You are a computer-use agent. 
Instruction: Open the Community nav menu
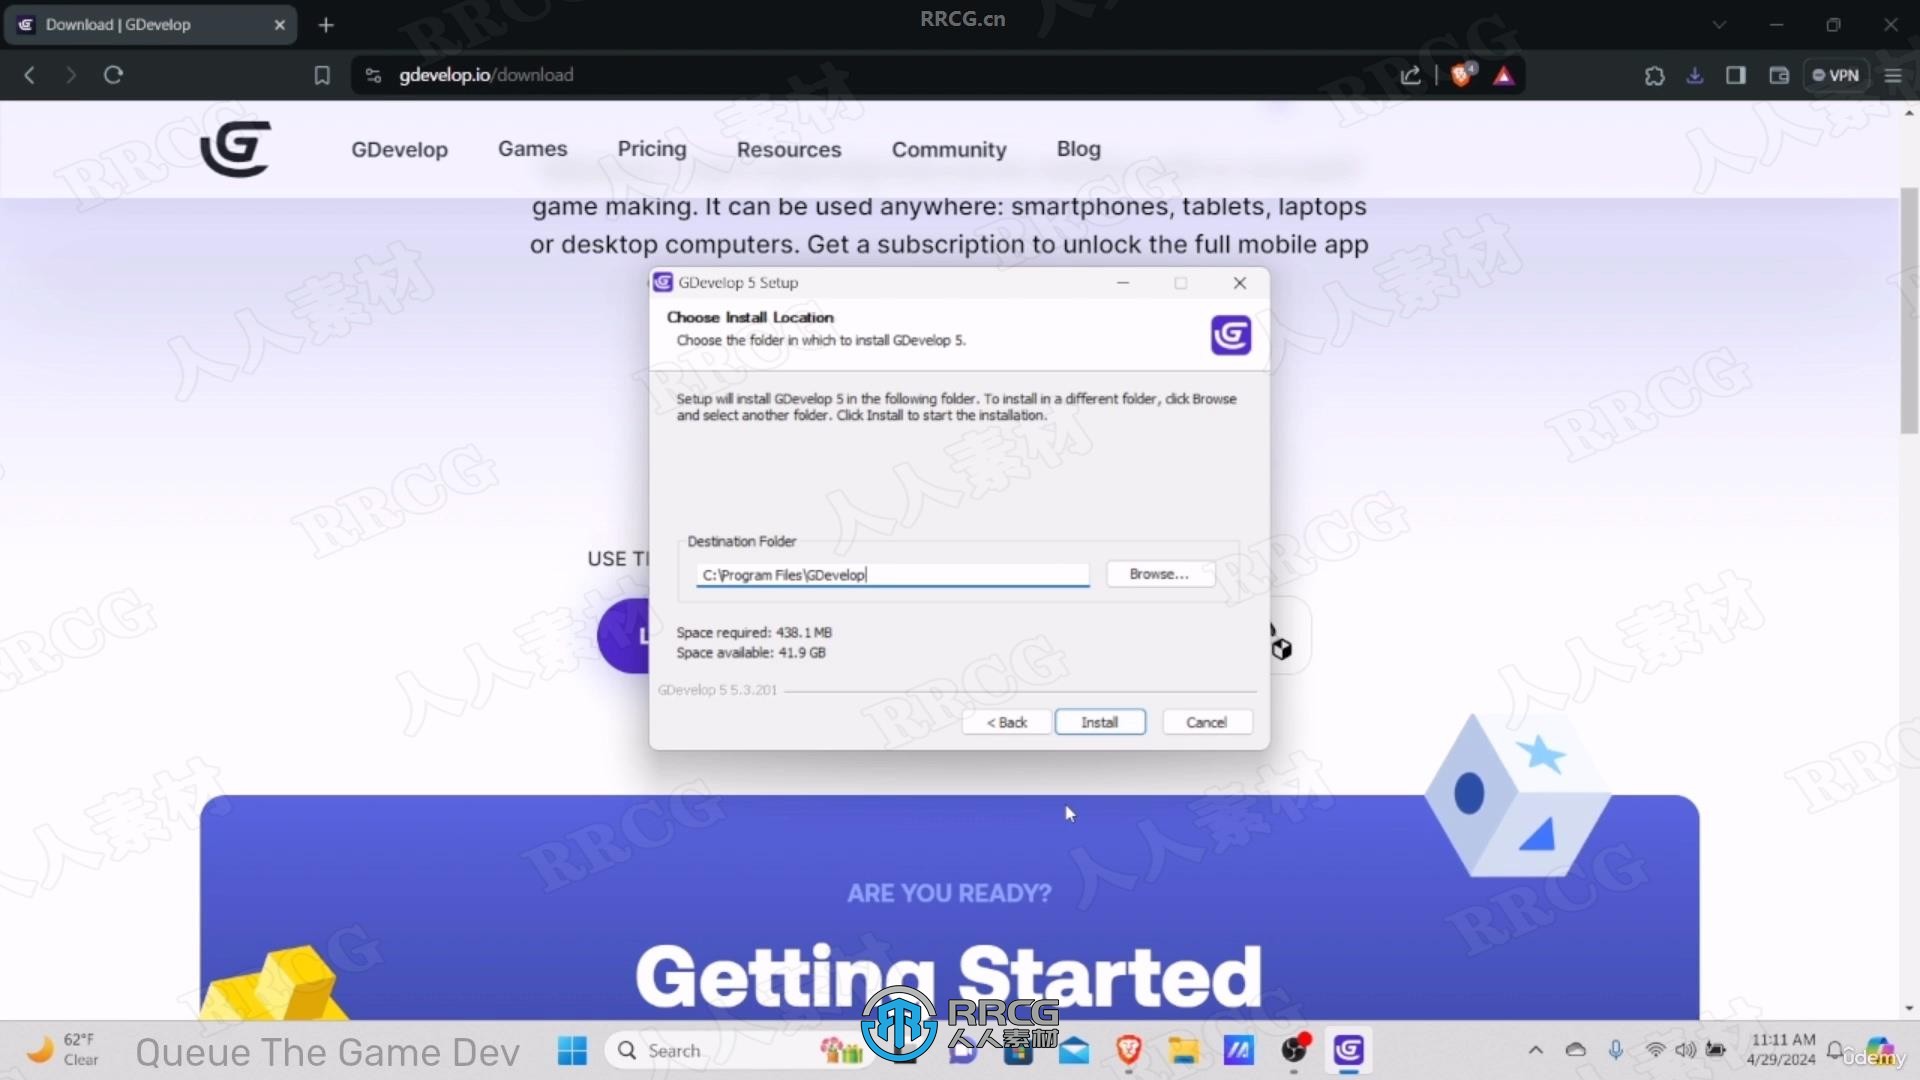[949, 149]
